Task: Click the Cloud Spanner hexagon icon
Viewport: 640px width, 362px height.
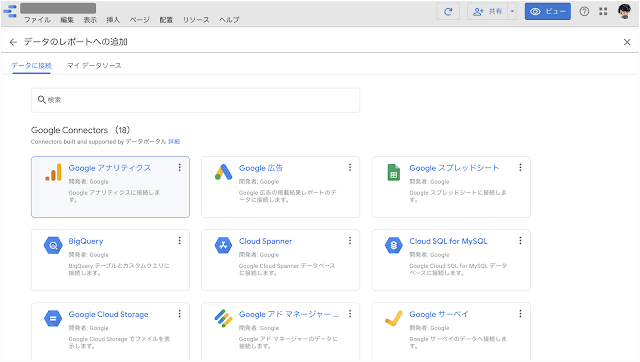Action: (x=223, y=245)
